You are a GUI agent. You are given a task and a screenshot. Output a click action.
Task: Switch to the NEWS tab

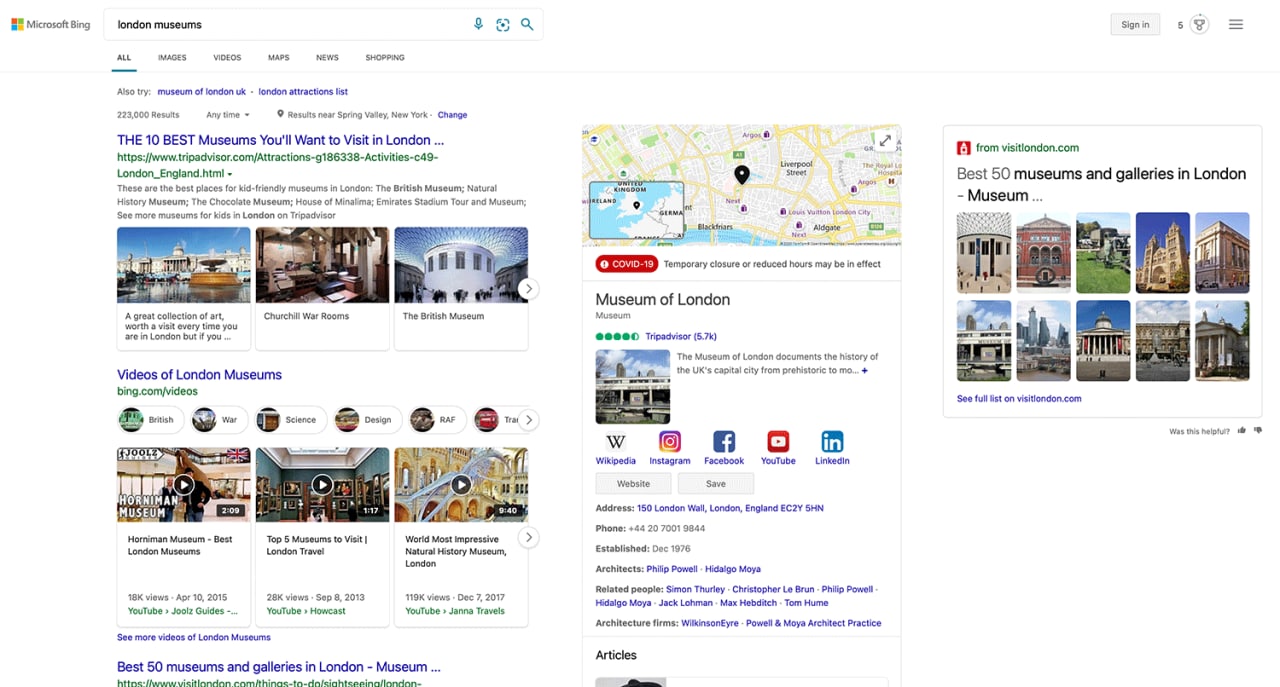tap(327, 58)
